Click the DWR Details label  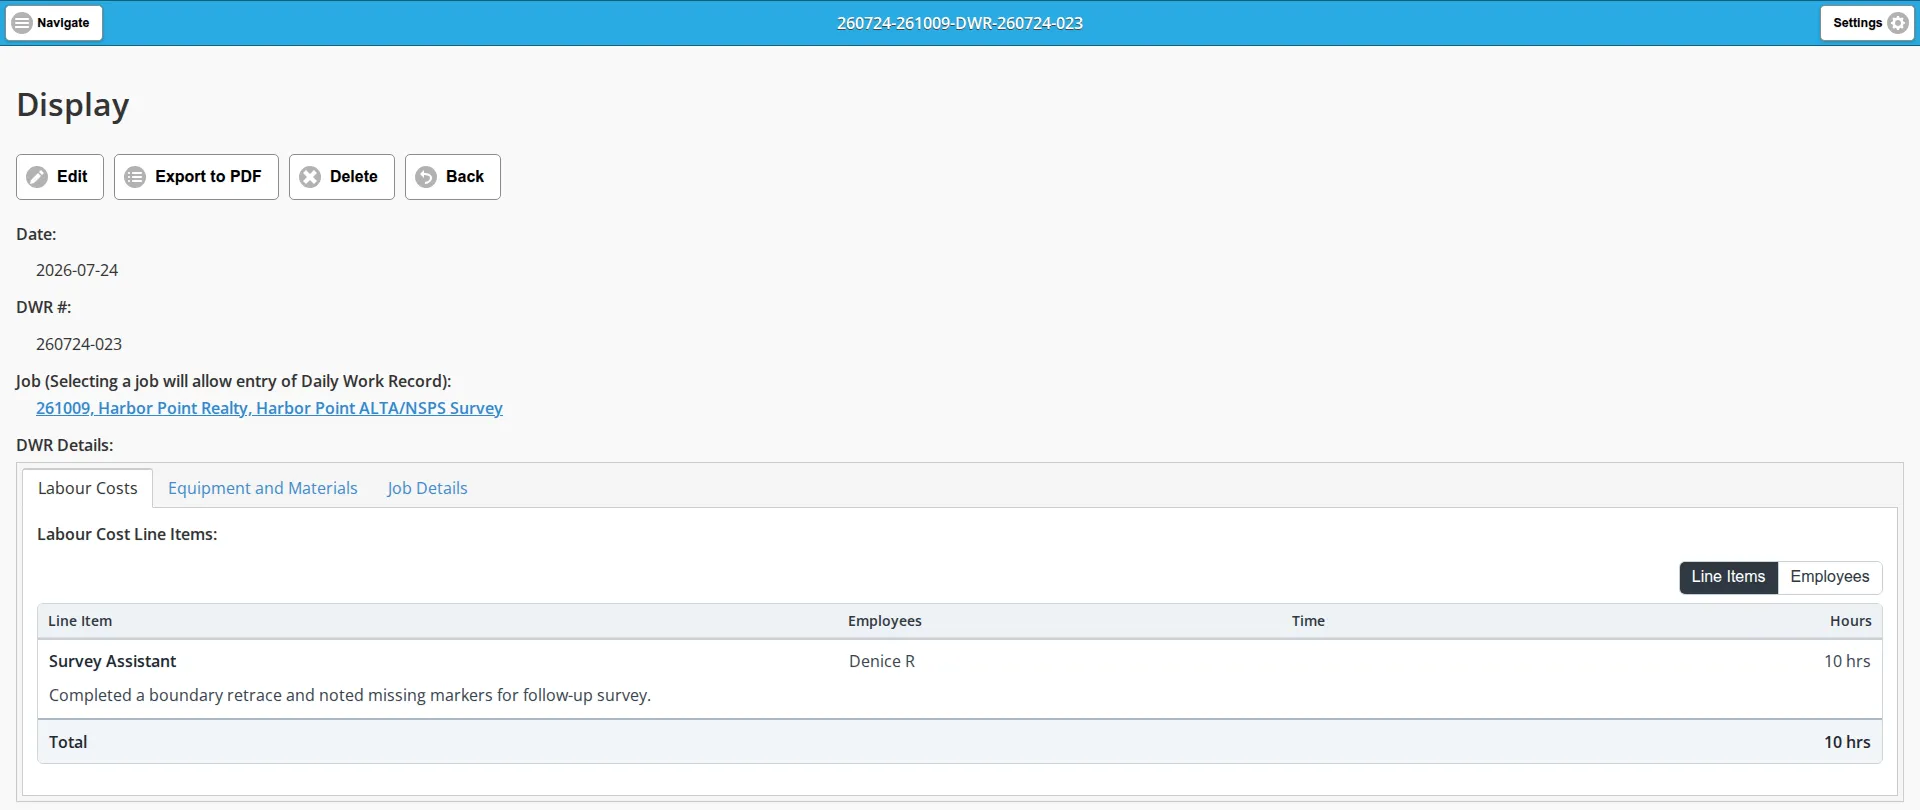pos(65,445)
